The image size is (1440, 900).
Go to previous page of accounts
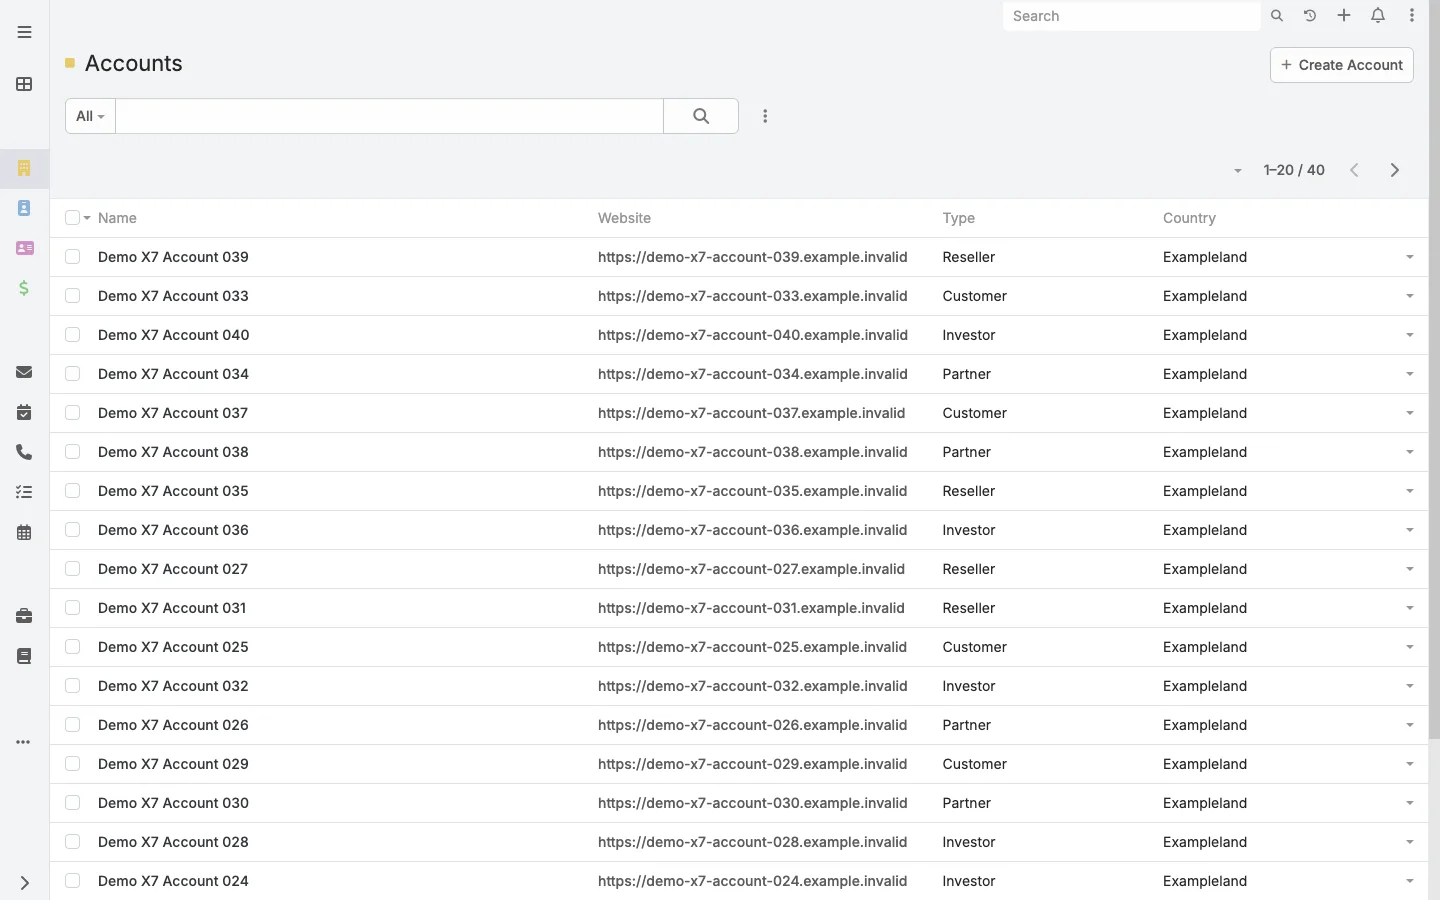1355,170
